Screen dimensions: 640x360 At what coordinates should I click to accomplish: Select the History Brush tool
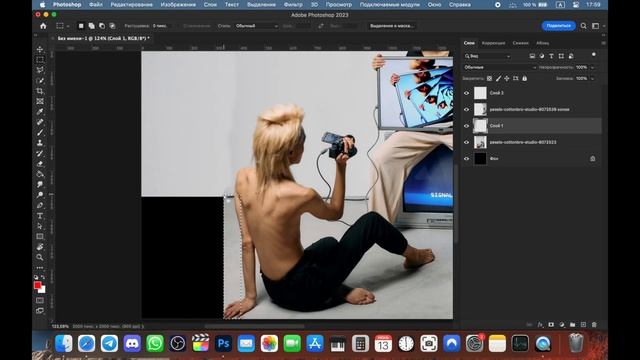40,153
